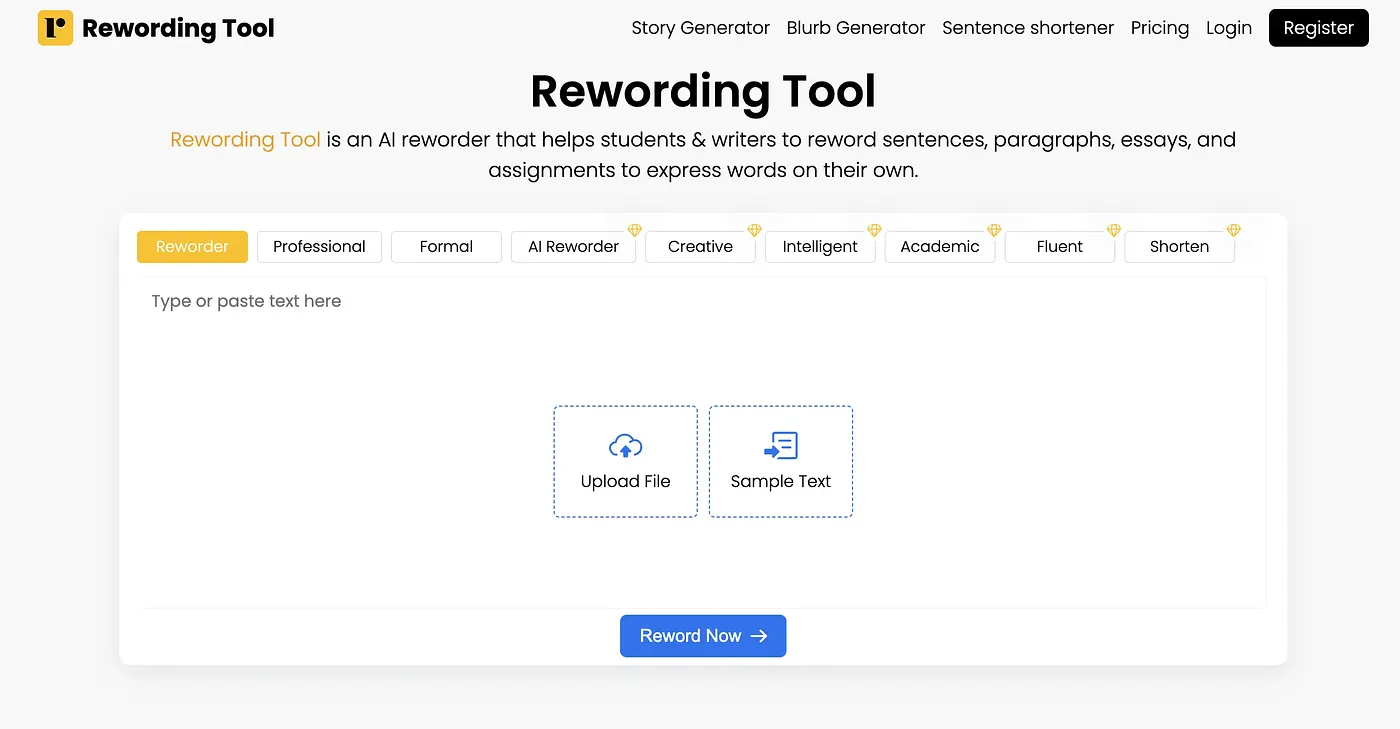The height and width of the screenshot is (729, 1400).
Task: Click the premium diamond icon on Fluent
Action: (1114, 231)
